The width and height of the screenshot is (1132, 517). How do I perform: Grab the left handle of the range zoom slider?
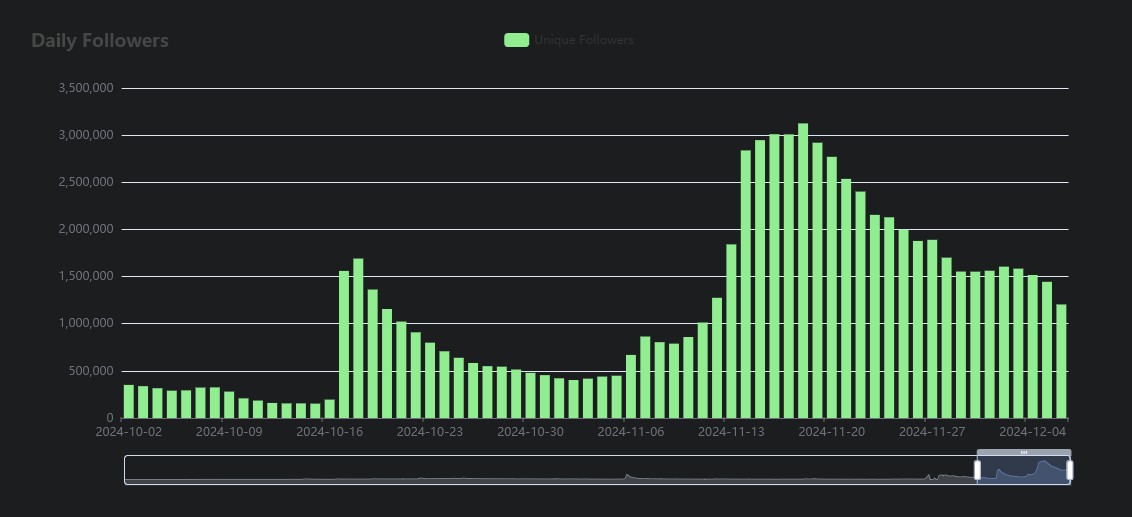pyautogui.click(x=978, y=470)
